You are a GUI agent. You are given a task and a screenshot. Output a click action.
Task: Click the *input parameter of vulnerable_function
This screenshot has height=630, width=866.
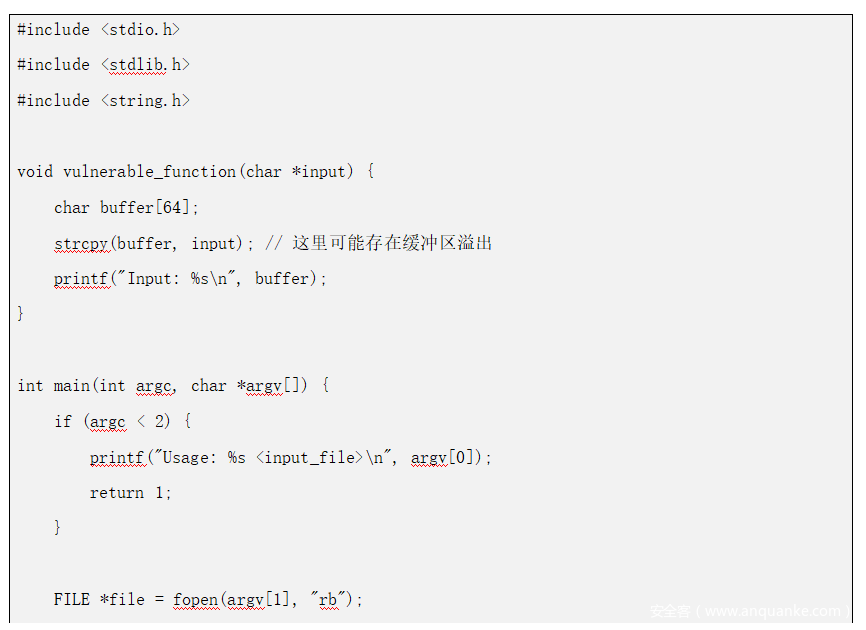322,171
